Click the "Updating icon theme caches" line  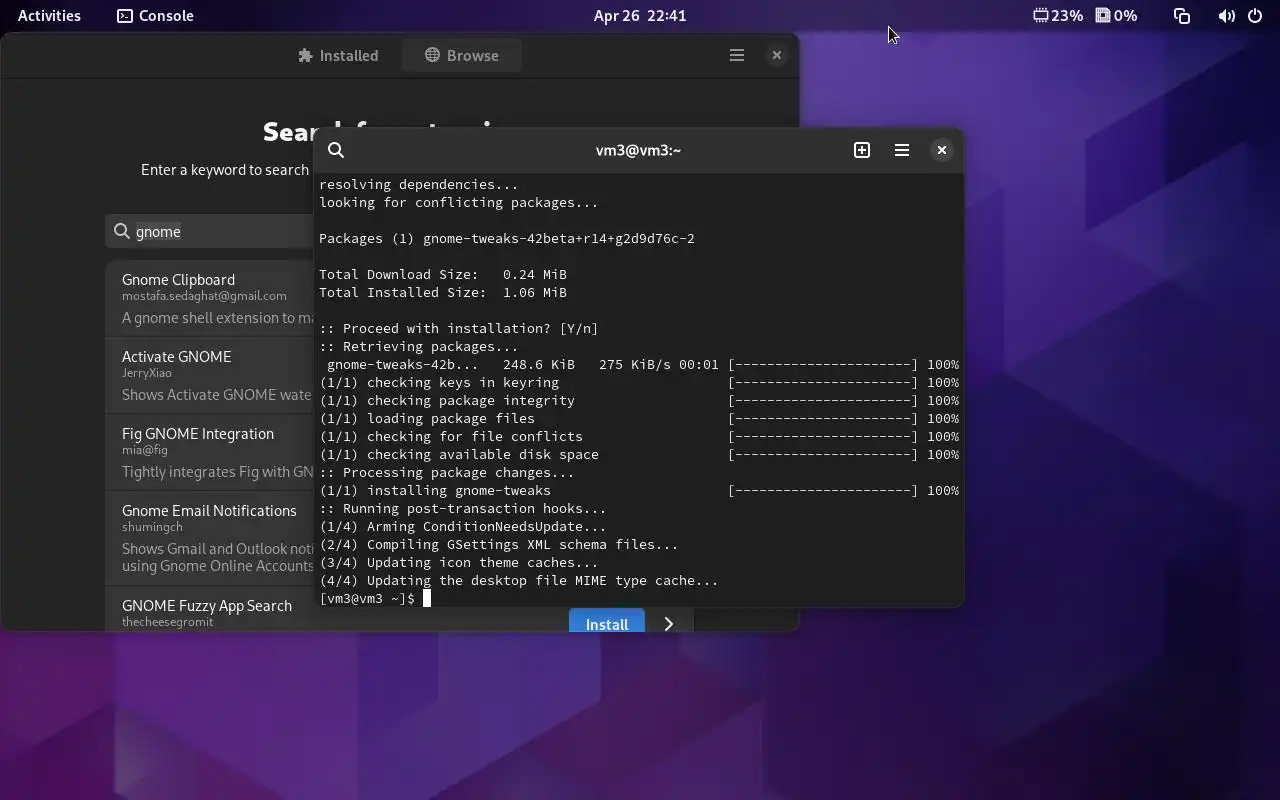(x=459, y=562)
